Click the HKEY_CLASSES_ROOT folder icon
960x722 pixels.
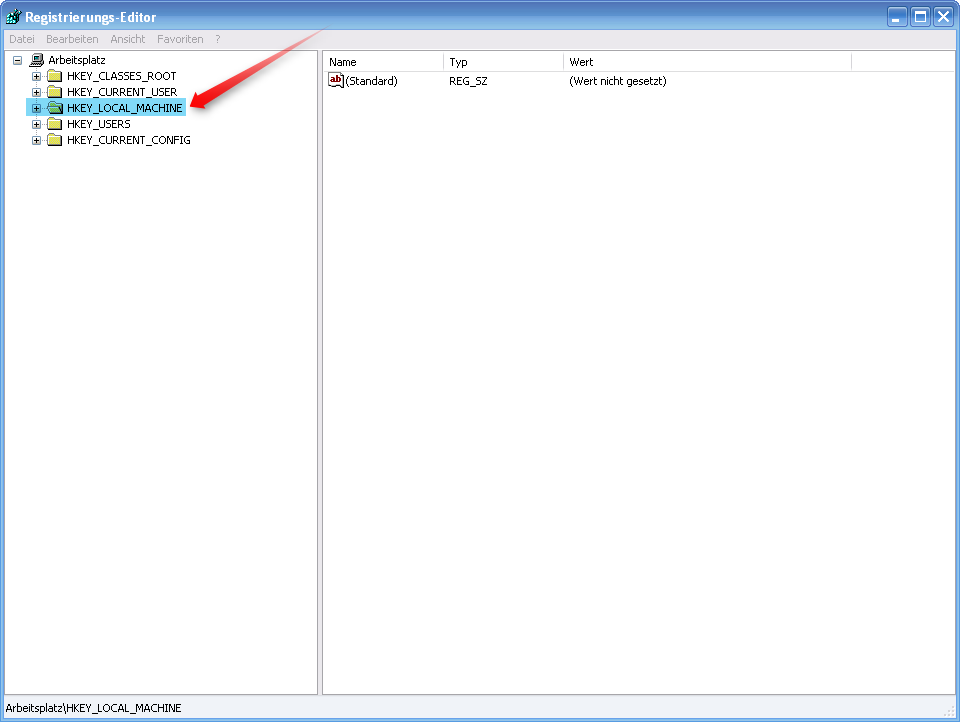55,75
